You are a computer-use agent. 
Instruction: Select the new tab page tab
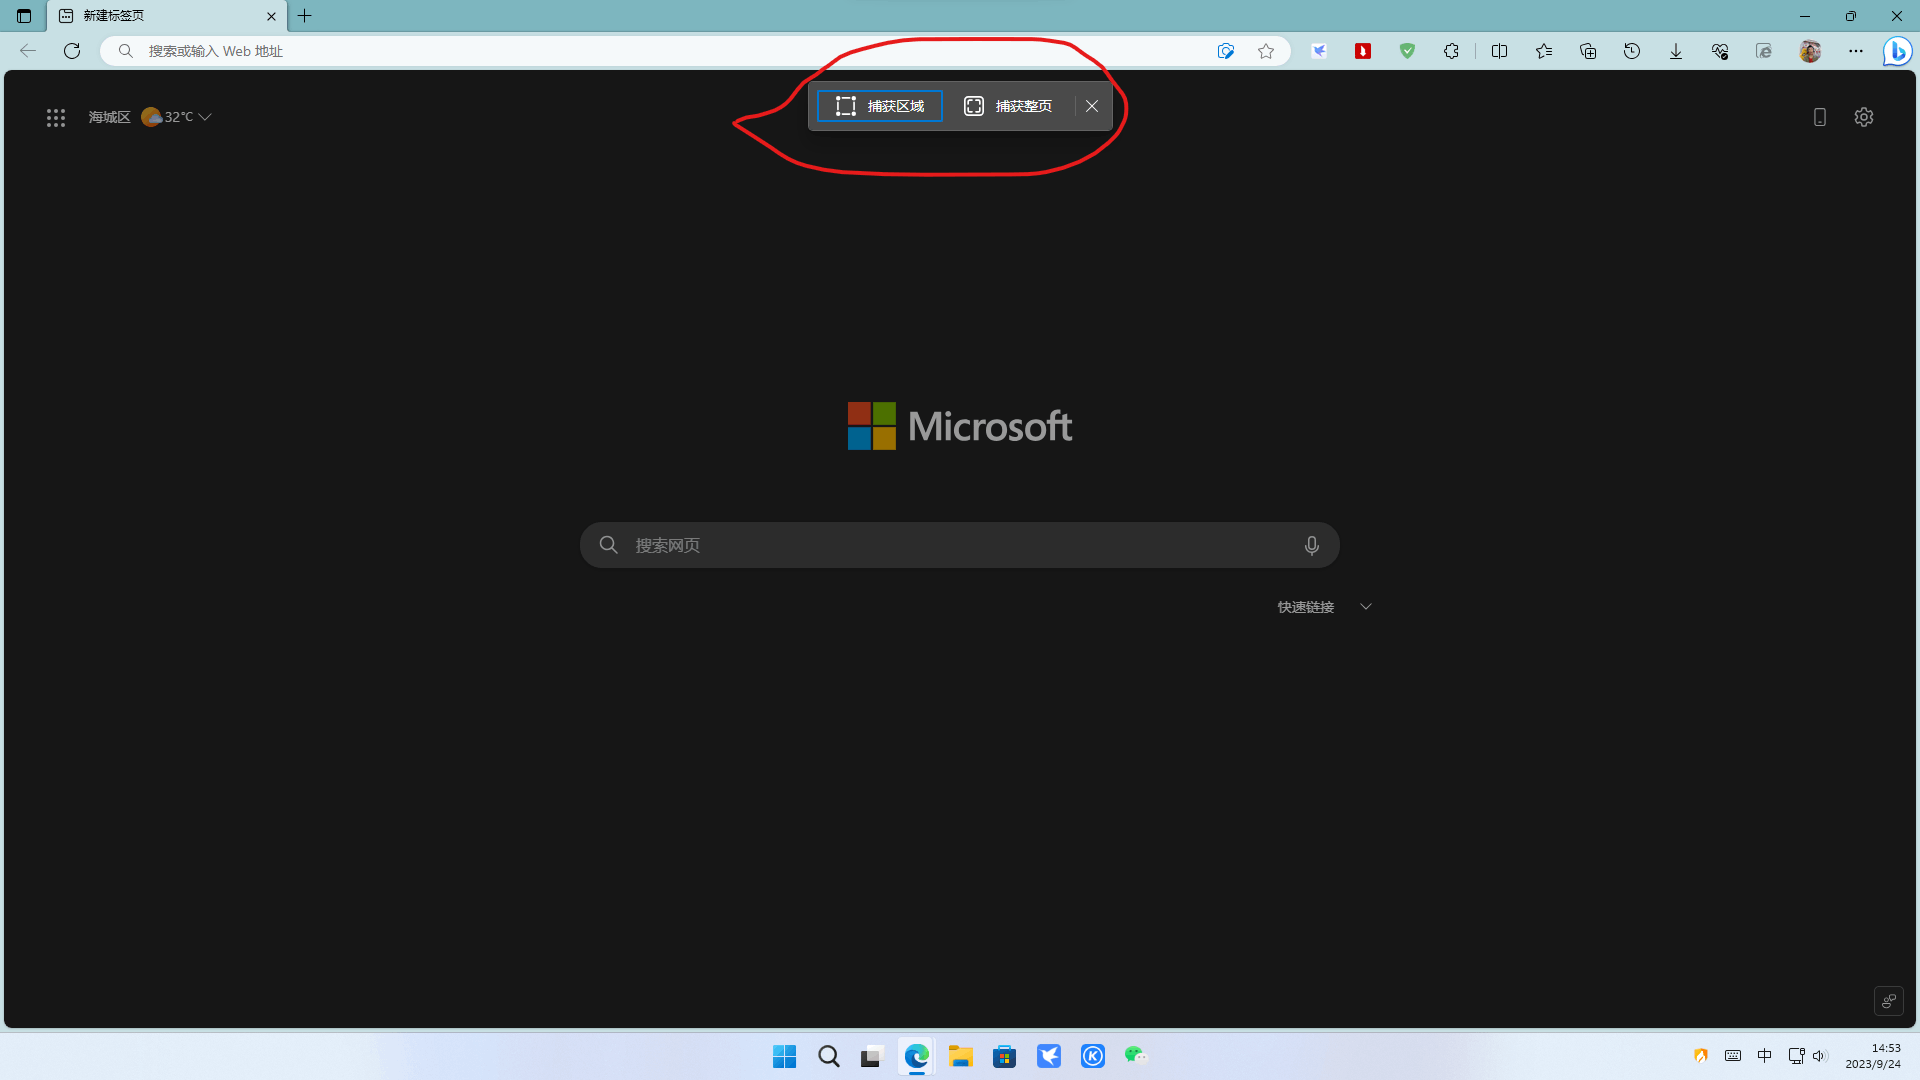click(160, 16)
